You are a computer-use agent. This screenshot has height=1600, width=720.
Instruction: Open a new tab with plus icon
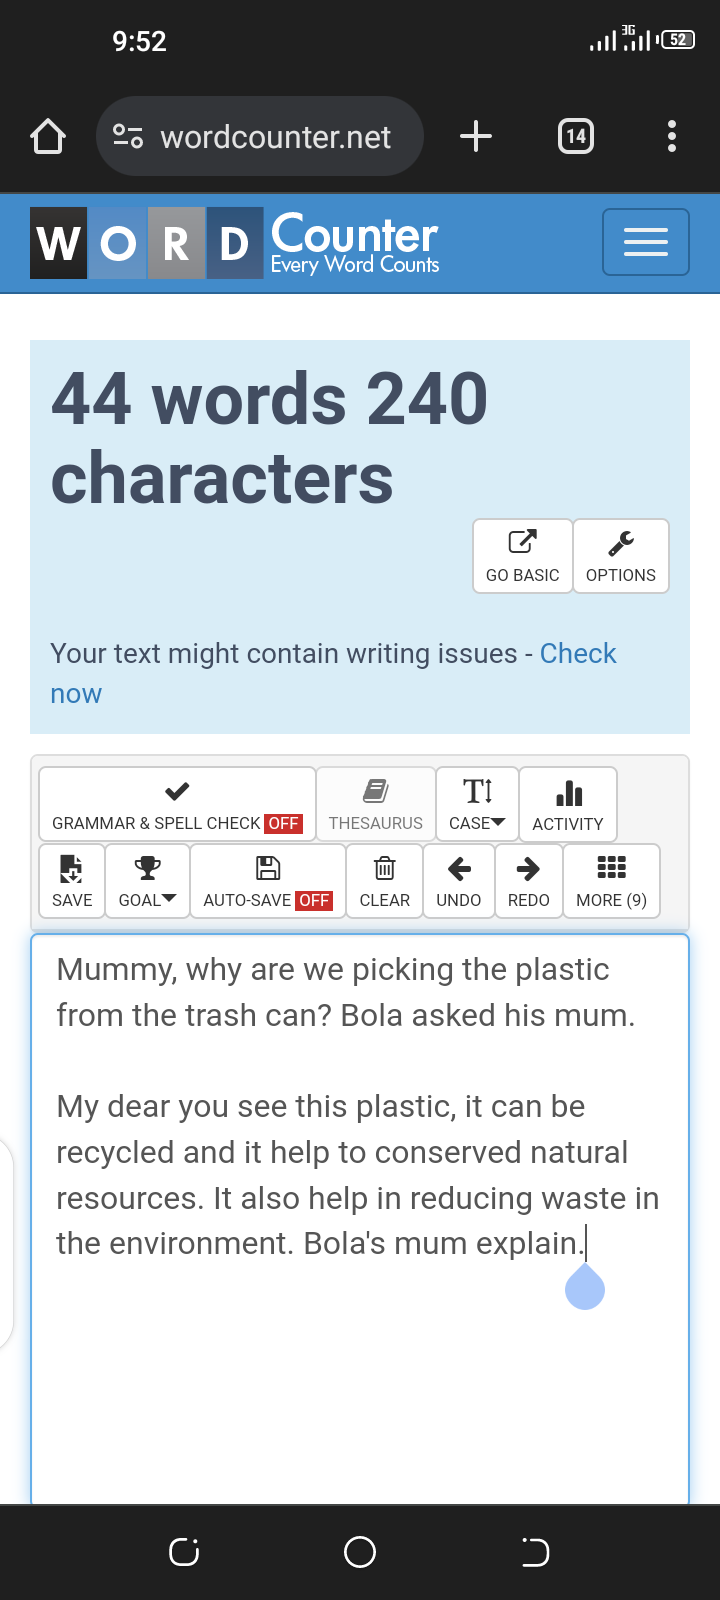coord(476,136)
